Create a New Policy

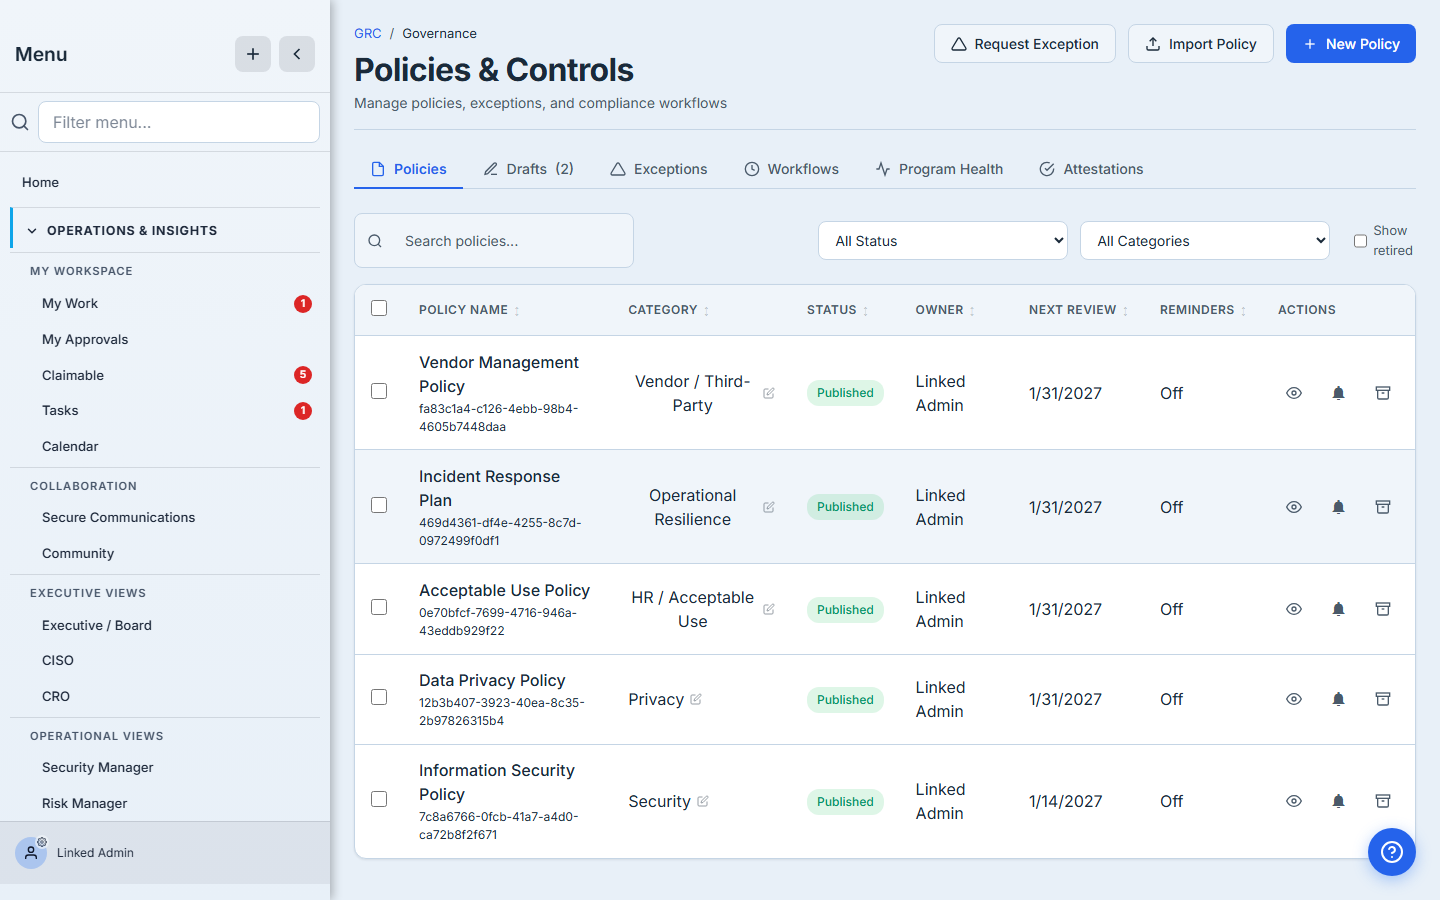1351,44
